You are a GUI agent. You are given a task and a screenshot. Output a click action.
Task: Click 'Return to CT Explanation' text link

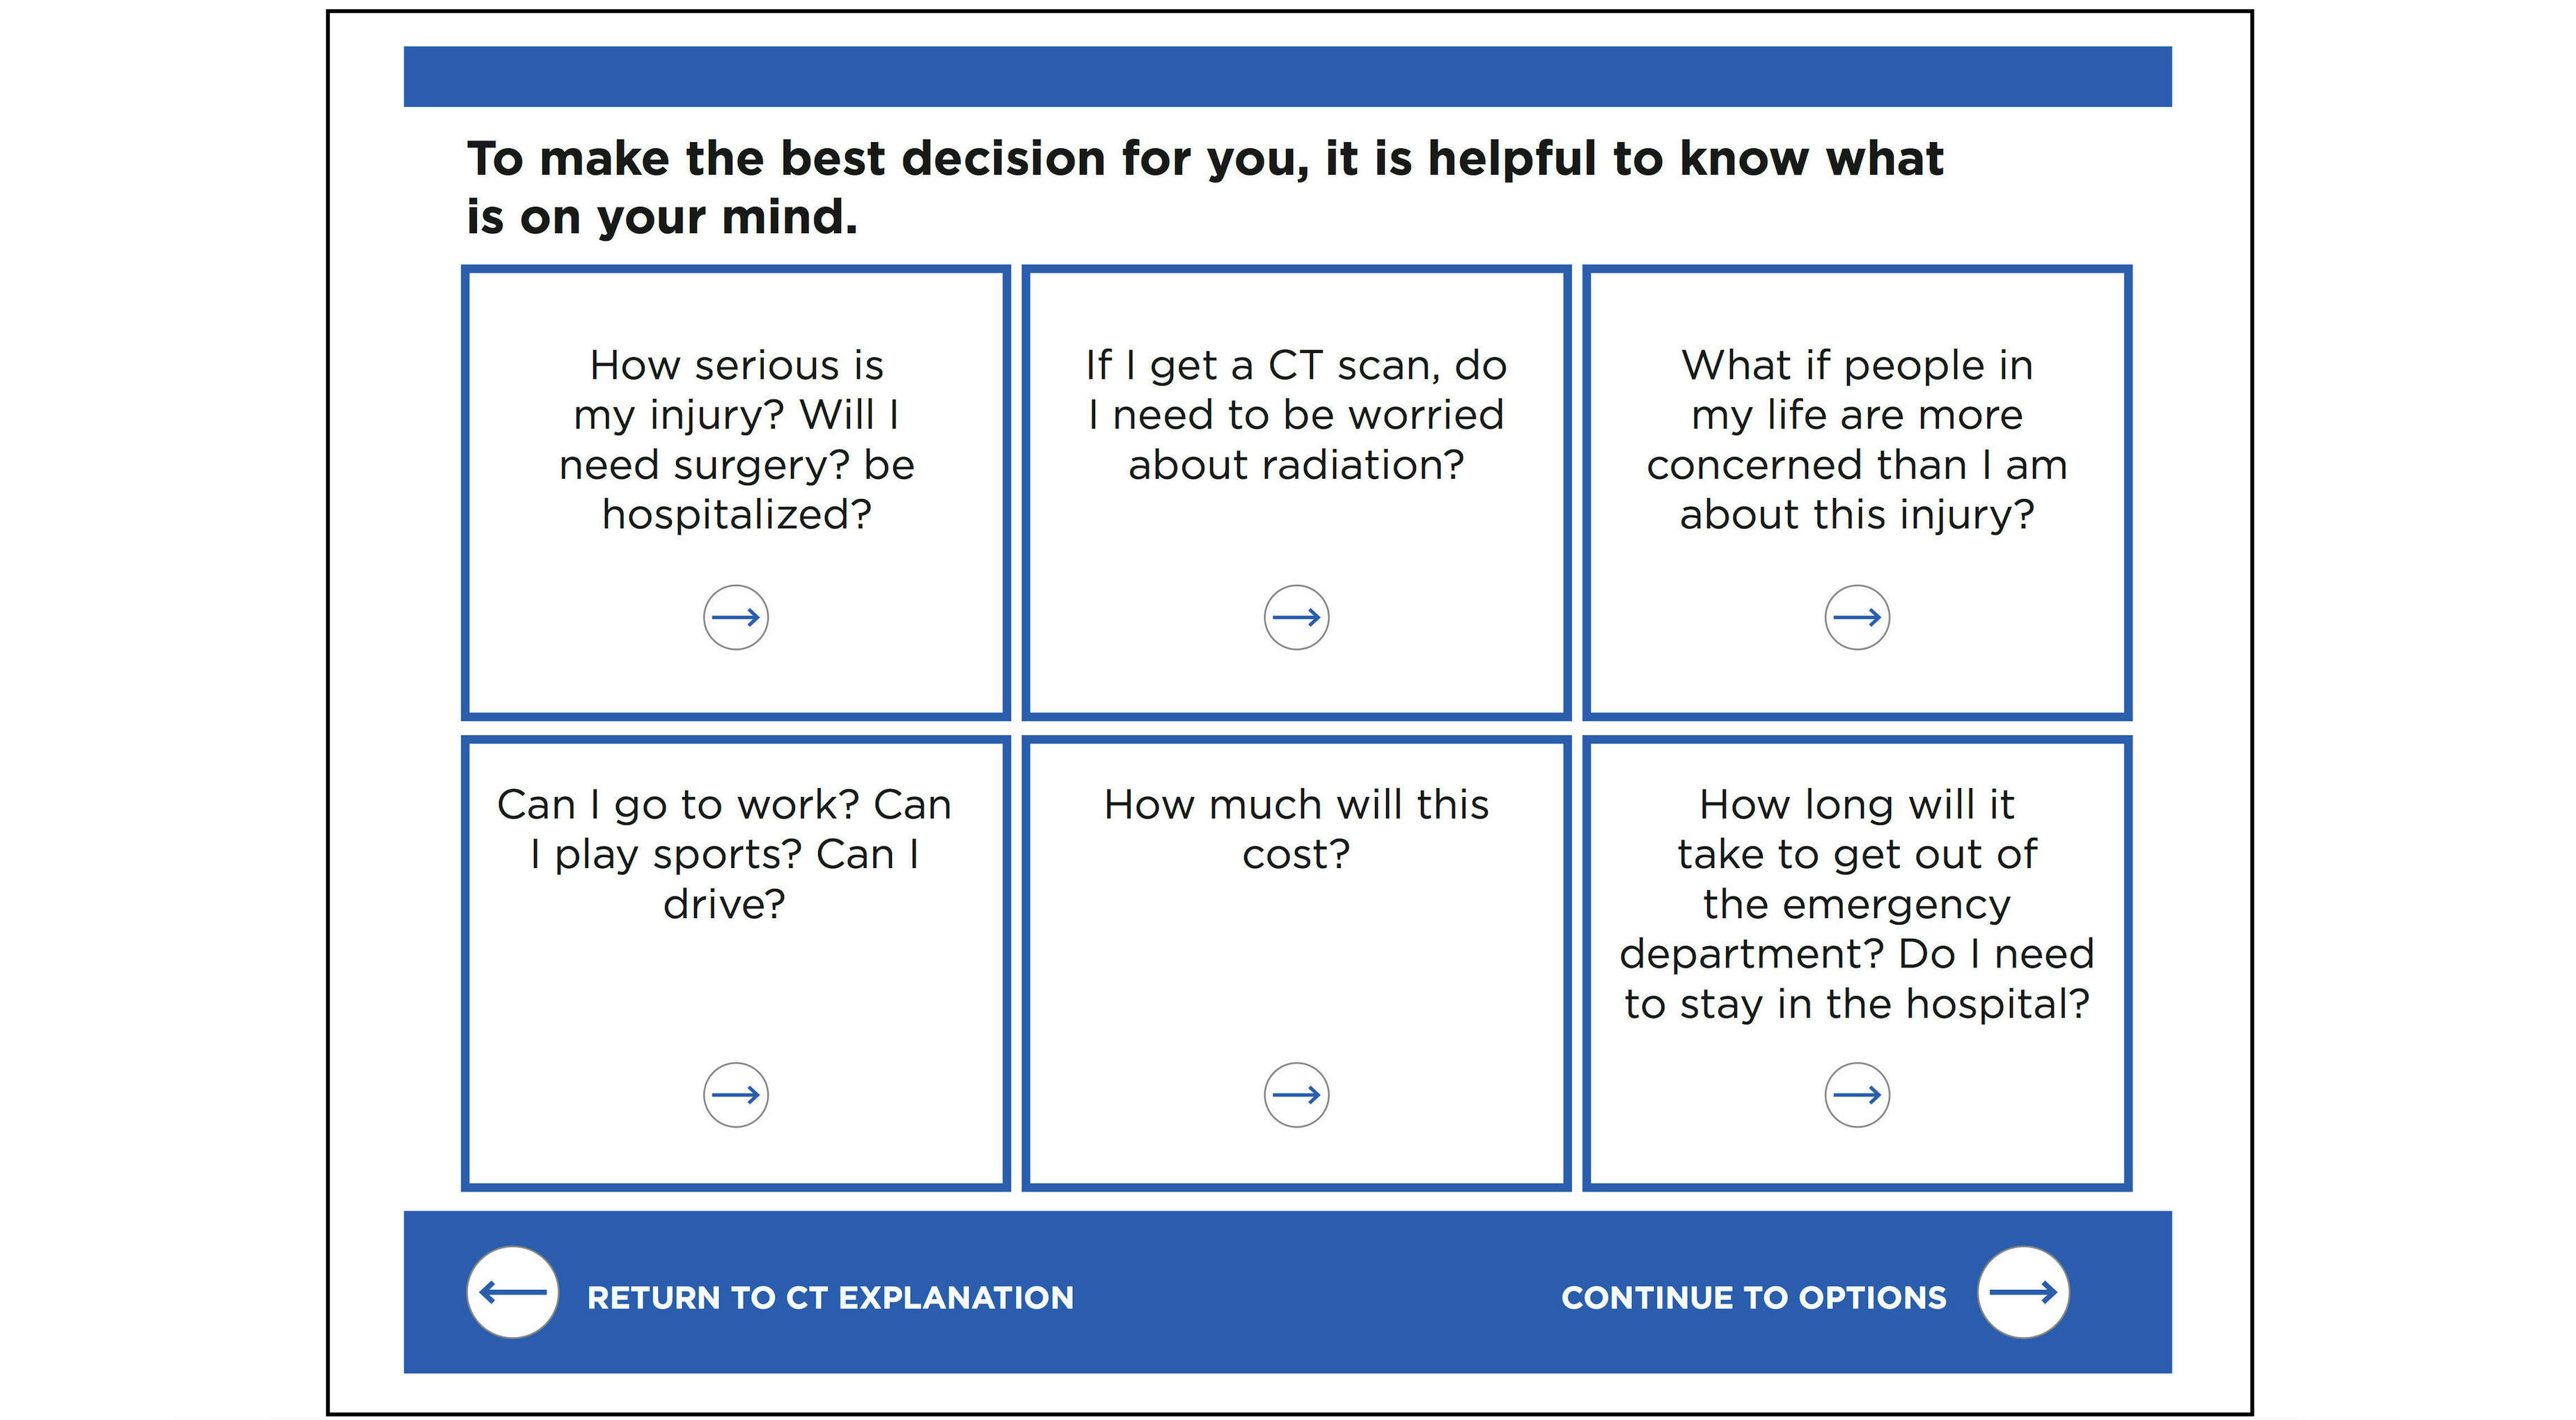[830, 1297]
